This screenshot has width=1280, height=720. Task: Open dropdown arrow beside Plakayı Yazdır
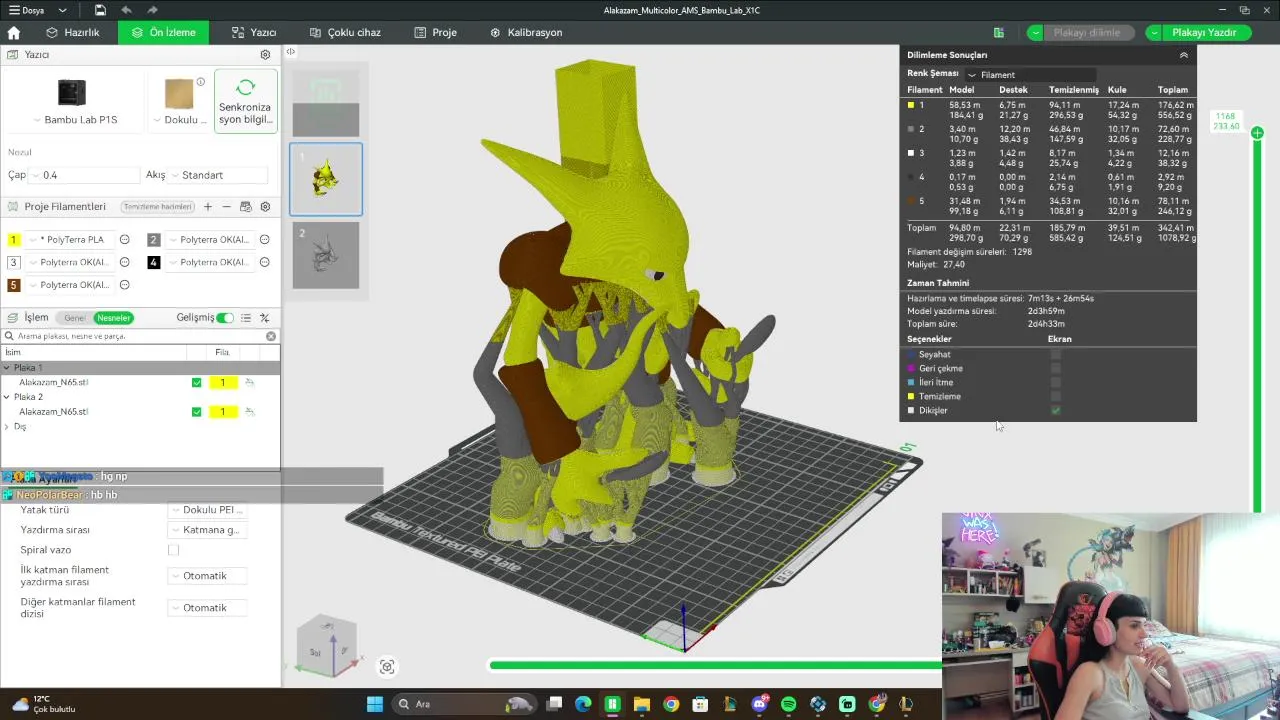click(1154, 32)
